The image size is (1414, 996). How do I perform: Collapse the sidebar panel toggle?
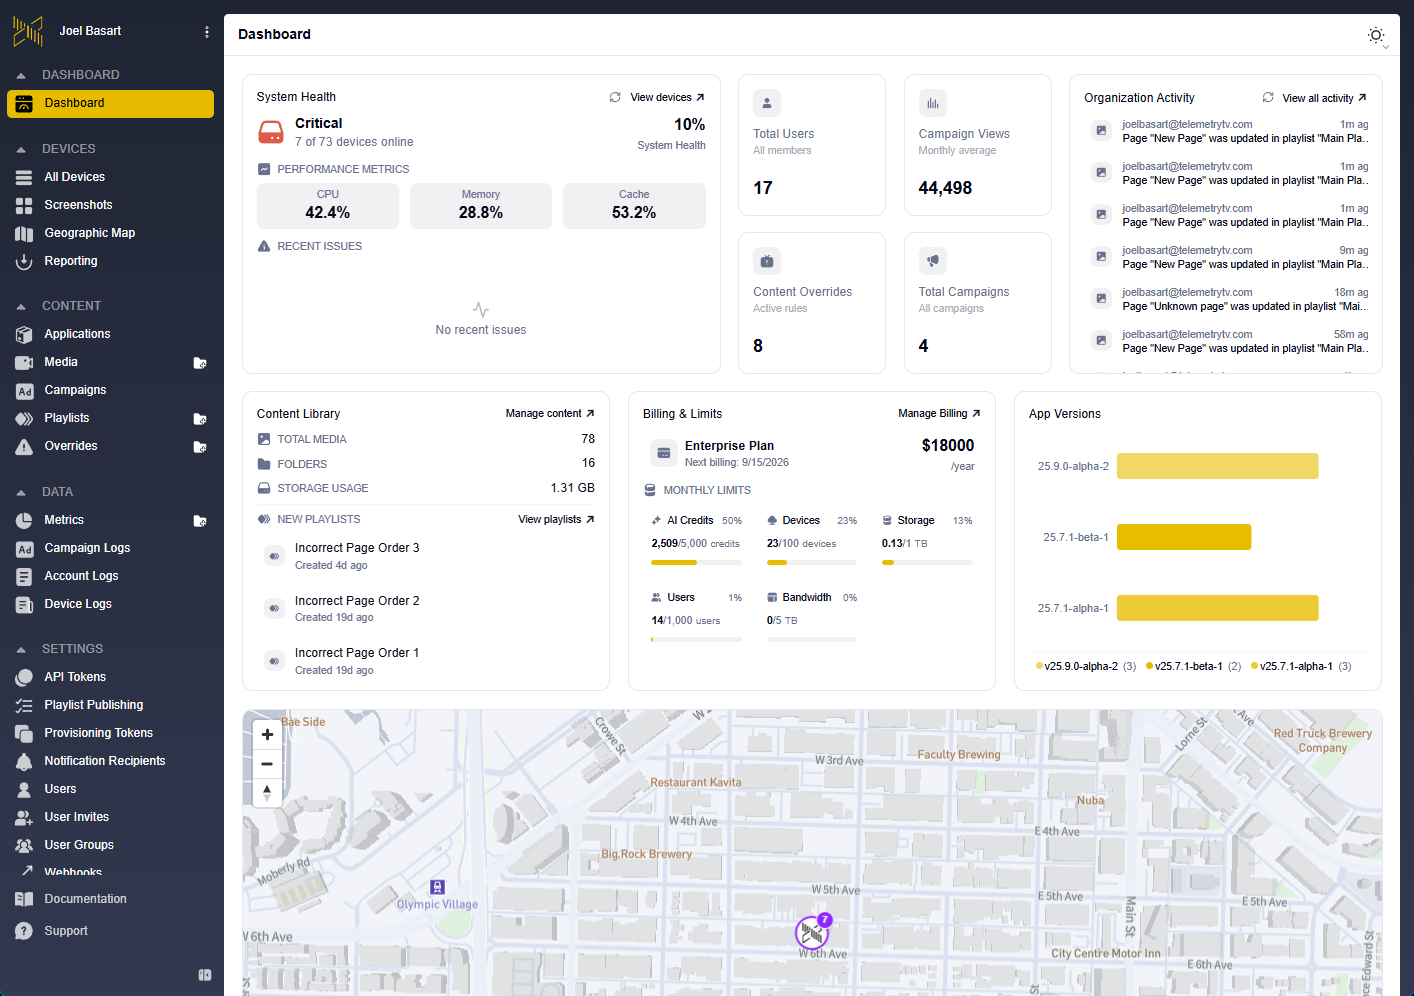click(205, 975)
